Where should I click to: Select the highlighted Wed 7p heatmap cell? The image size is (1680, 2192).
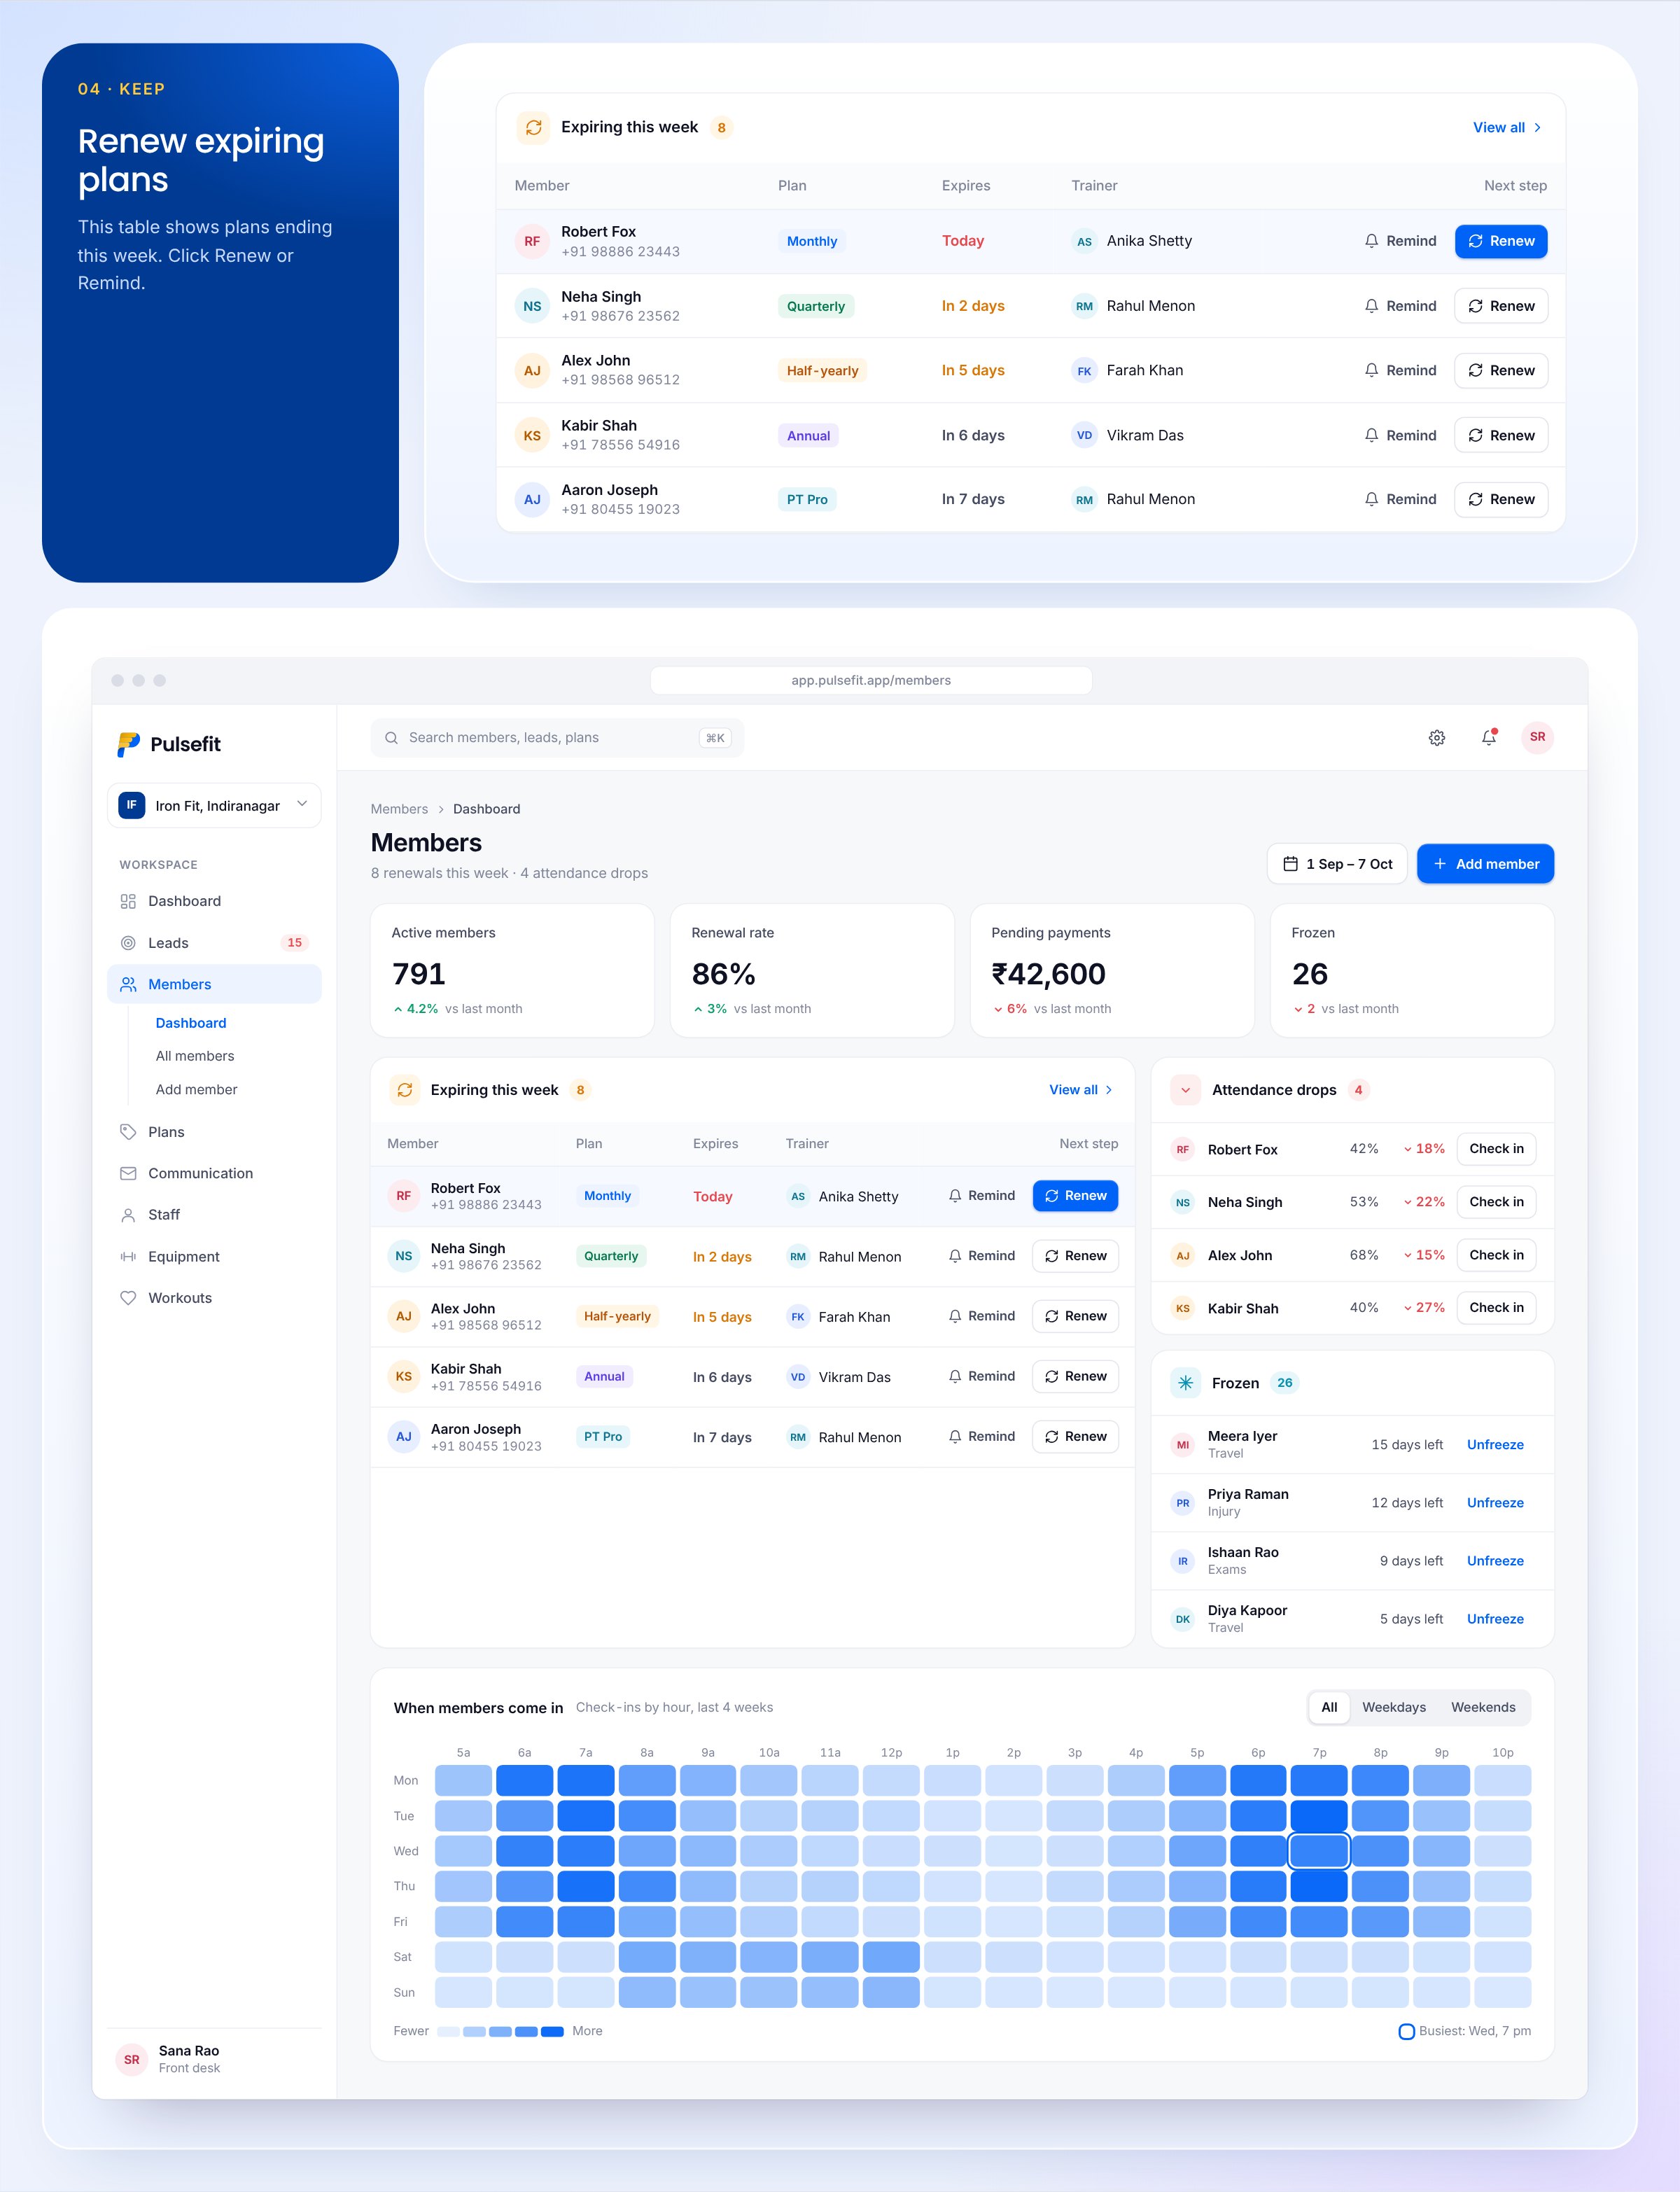(x=1319, y=1851)
